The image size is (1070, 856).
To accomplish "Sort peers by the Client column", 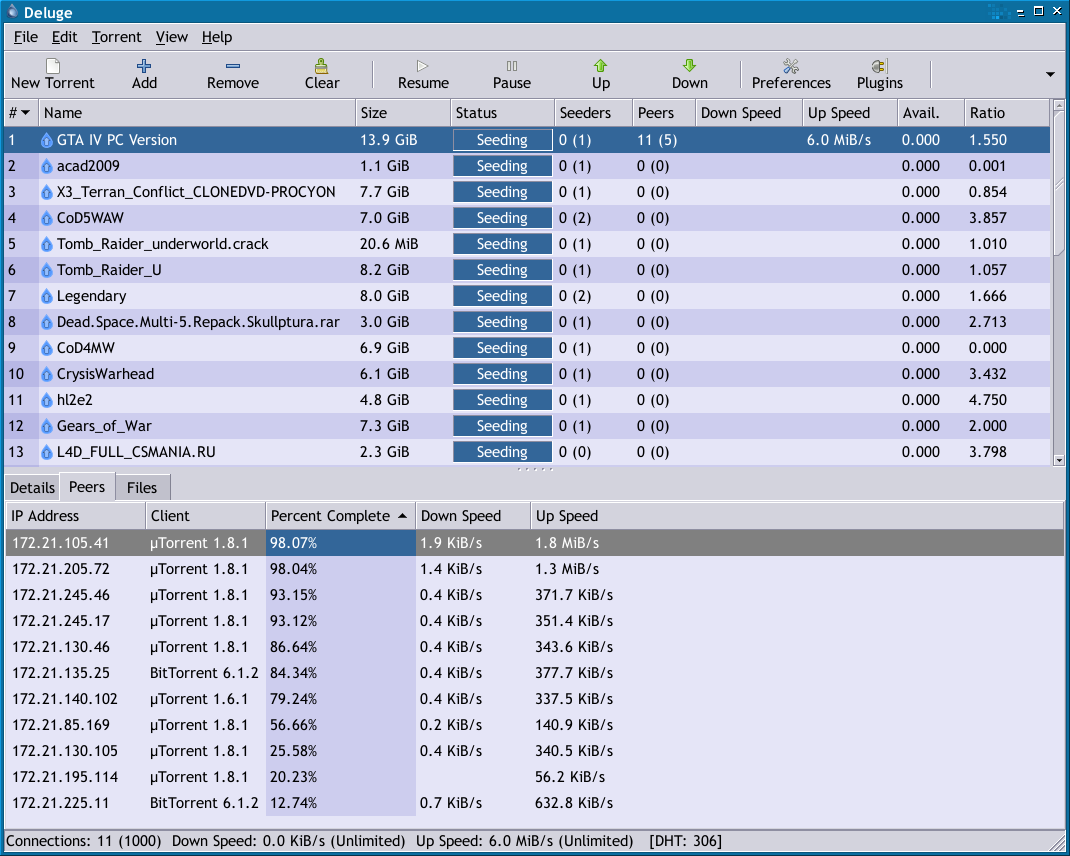I will pyautogui.click(x=205, y=516).
